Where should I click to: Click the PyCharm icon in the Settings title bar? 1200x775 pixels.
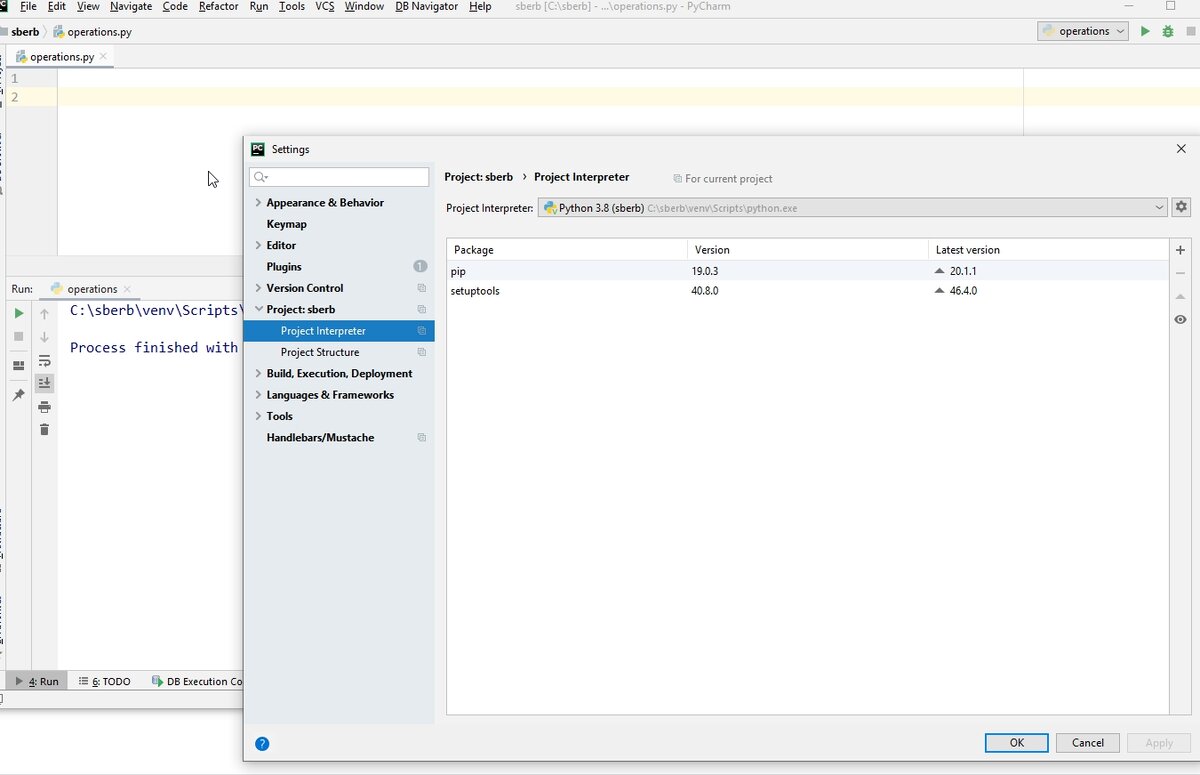258,149
